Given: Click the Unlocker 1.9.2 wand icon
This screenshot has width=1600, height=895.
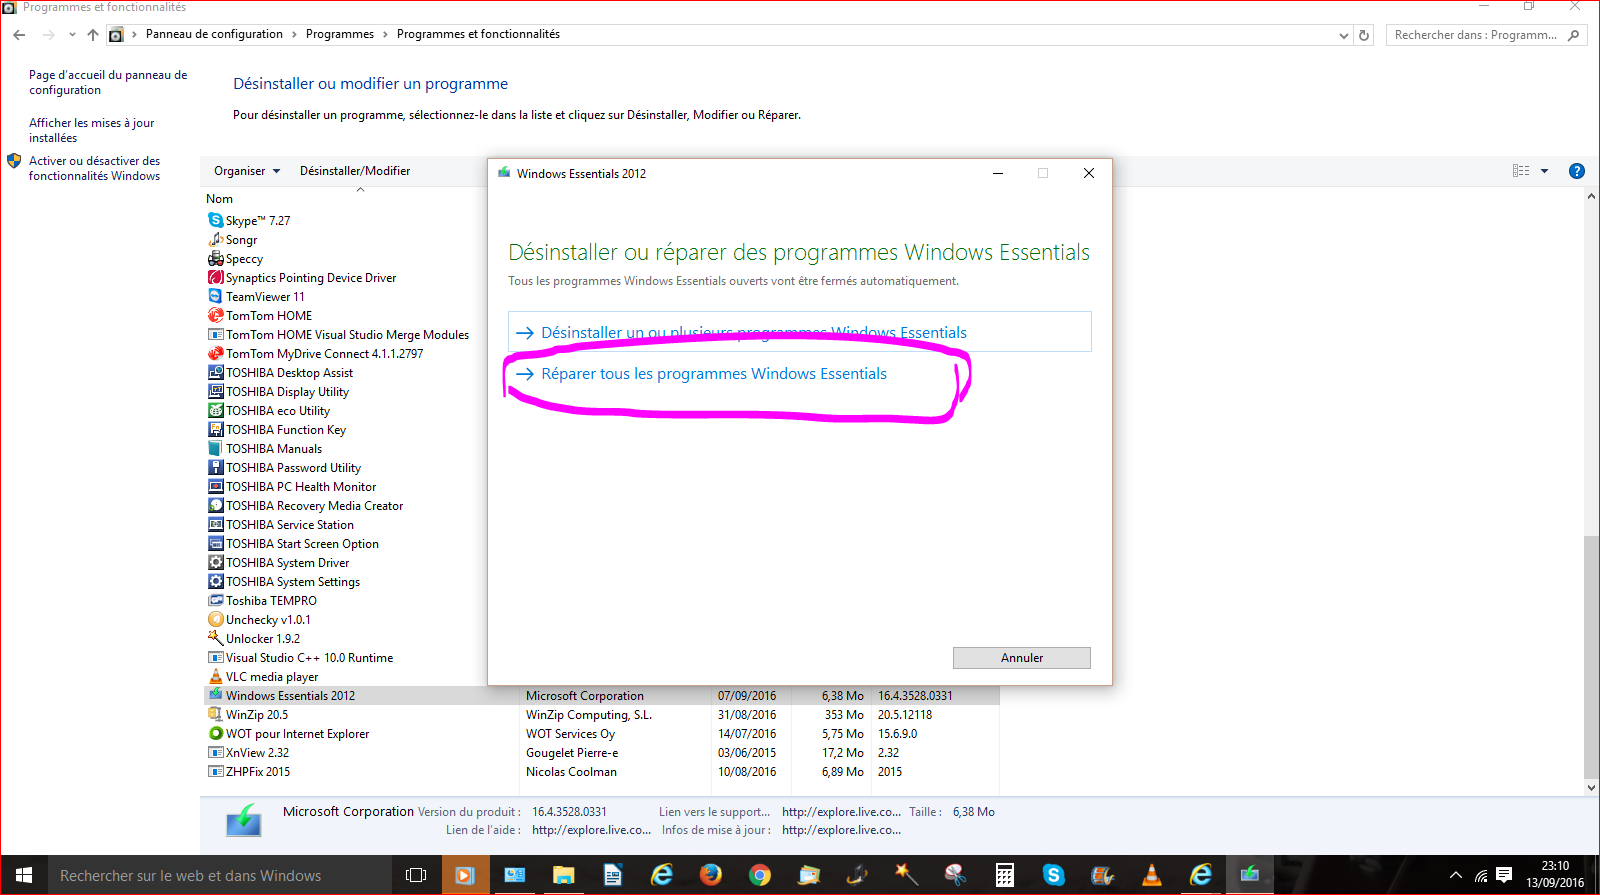Looking at the screenshot, I should [215, 638].
